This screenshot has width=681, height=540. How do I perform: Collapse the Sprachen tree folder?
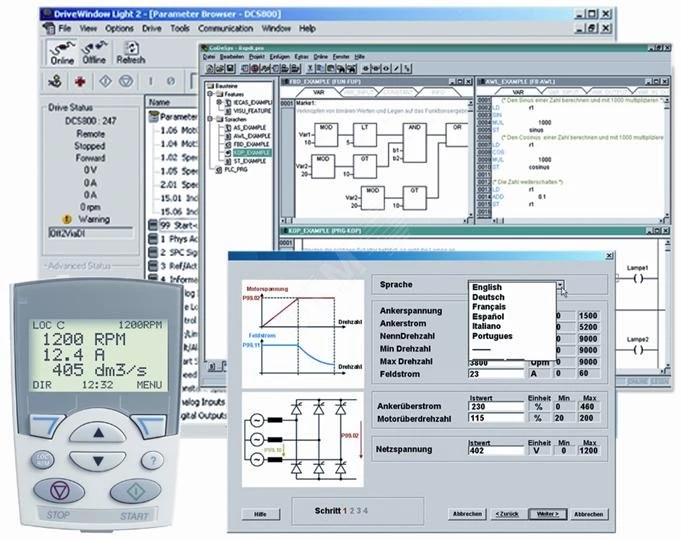[210, 119]
